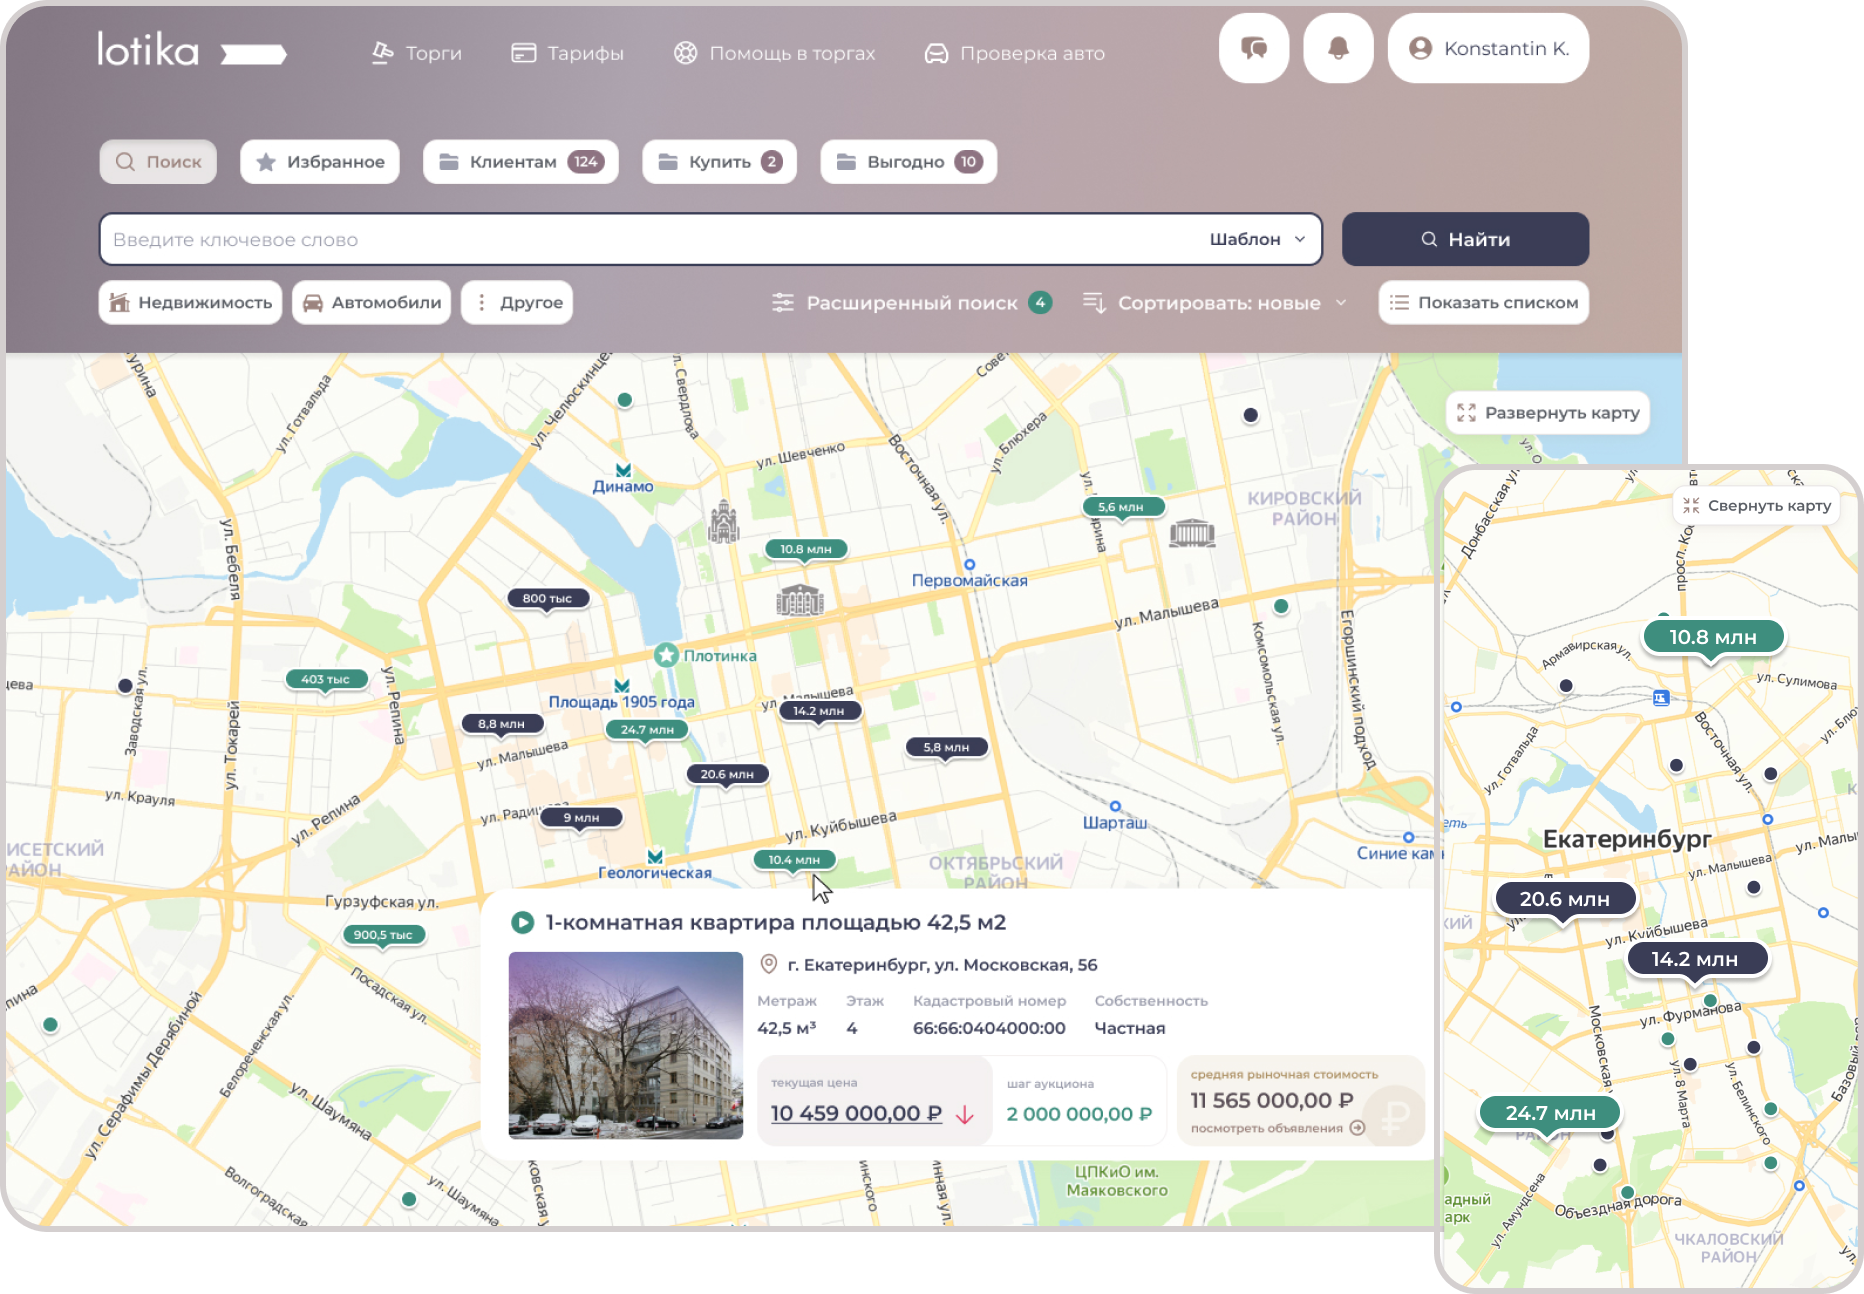This screenshot has height=1294, width=1864.
Task: Select 24.7 млн marker on mobile map
Action: point(1551,1113)
